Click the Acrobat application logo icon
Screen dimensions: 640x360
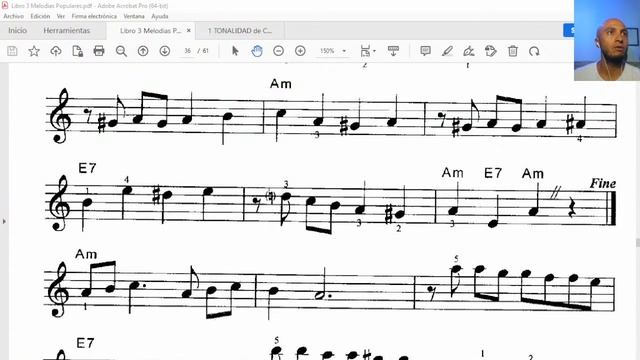coord(5,5)
